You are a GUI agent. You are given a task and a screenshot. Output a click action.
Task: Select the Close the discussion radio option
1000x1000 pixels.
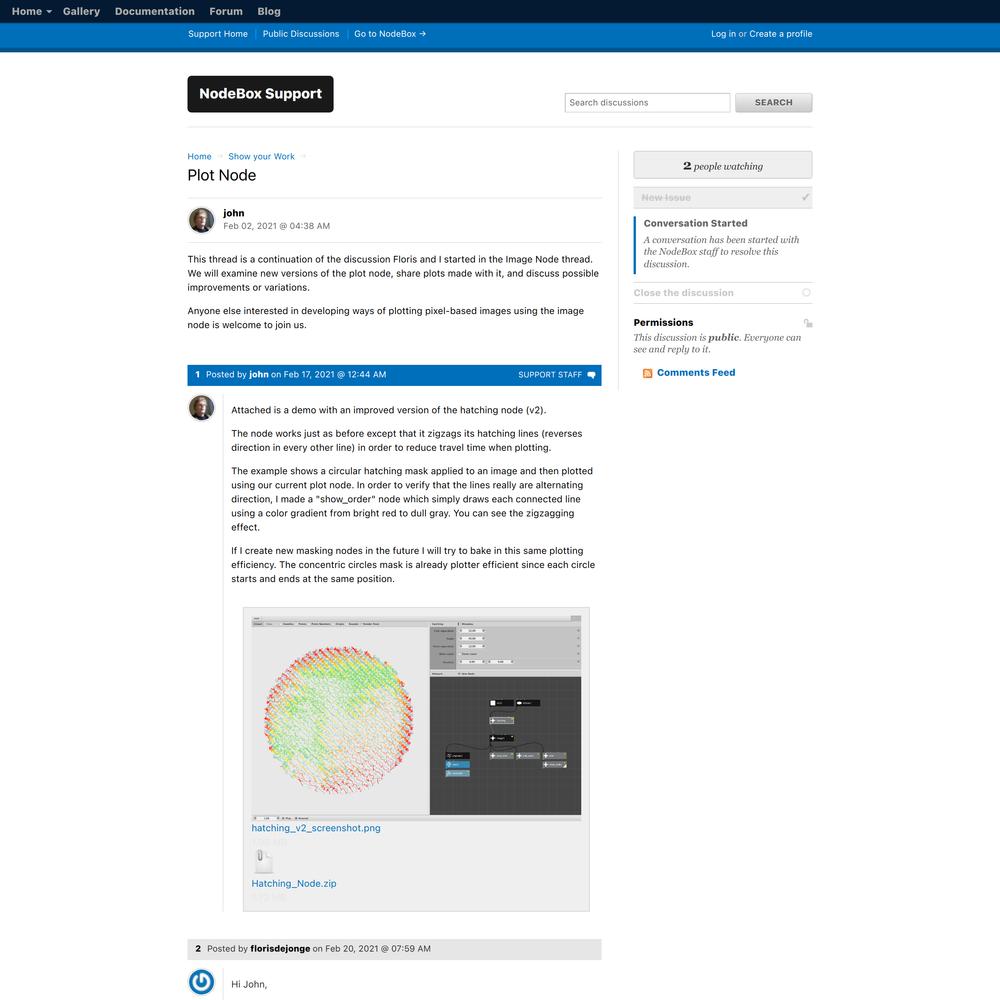click(x=806, y=293)
